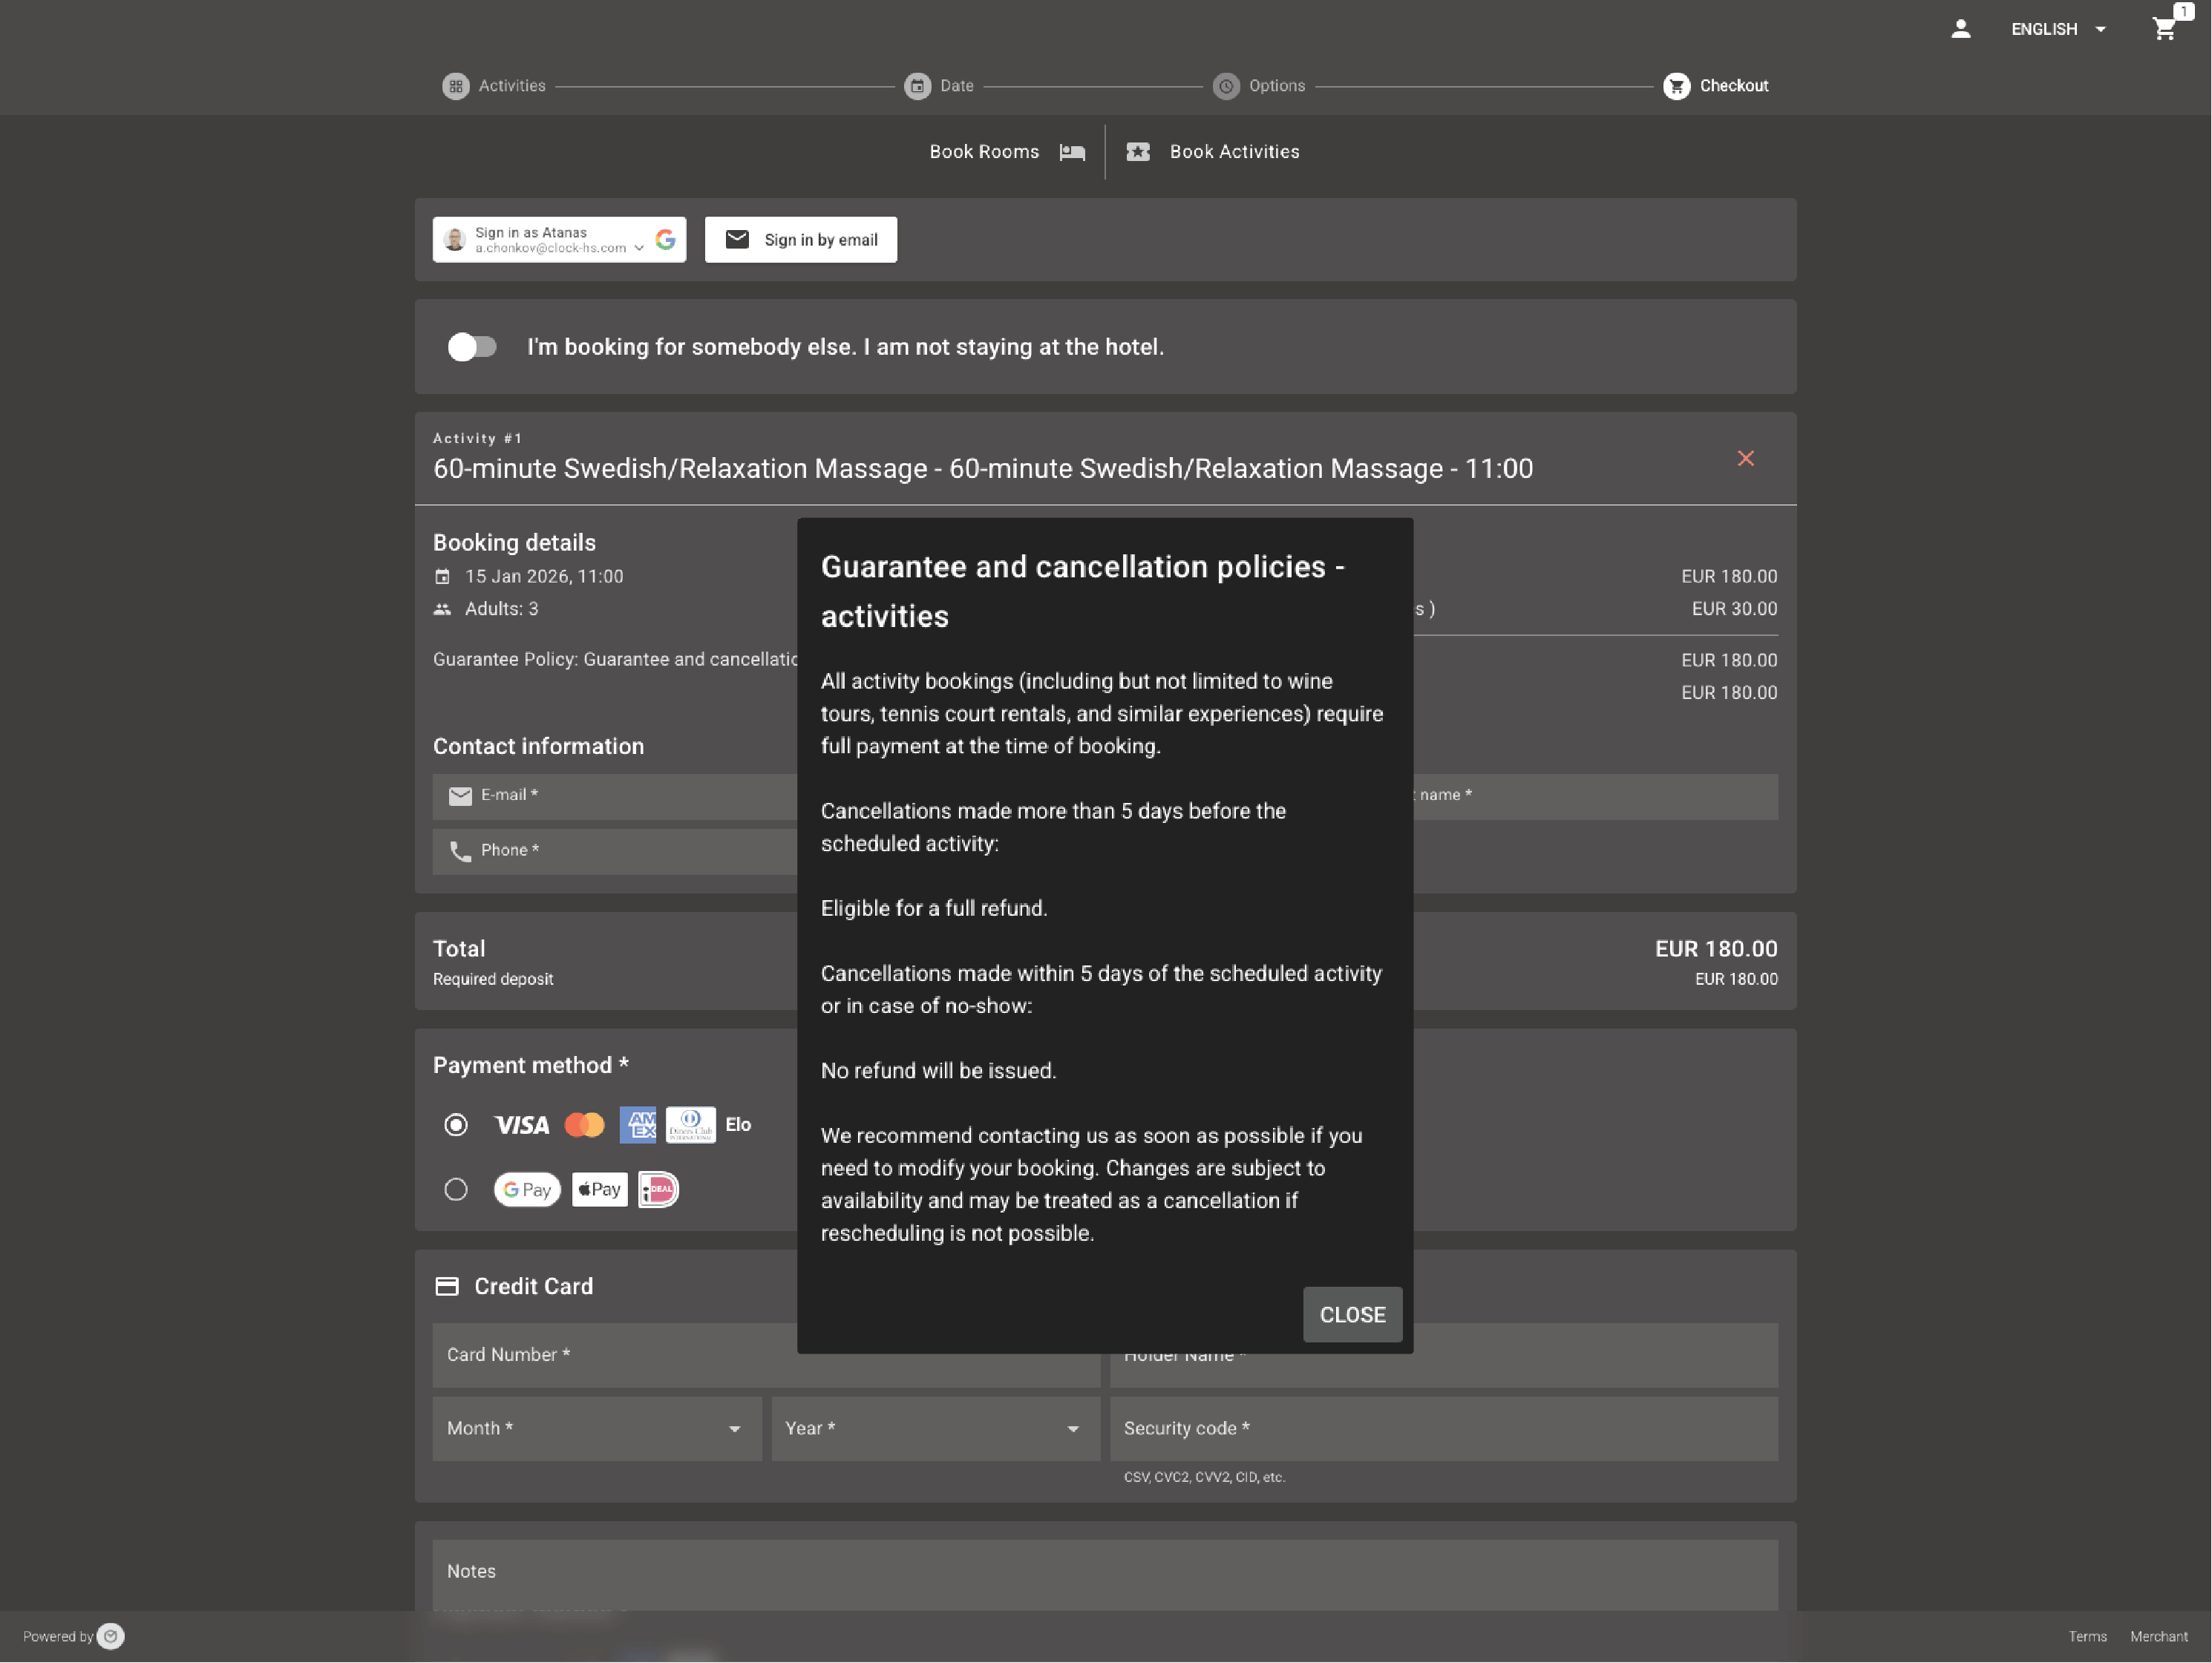
Task: Click the Date step calendar icon
Action: 917,86
